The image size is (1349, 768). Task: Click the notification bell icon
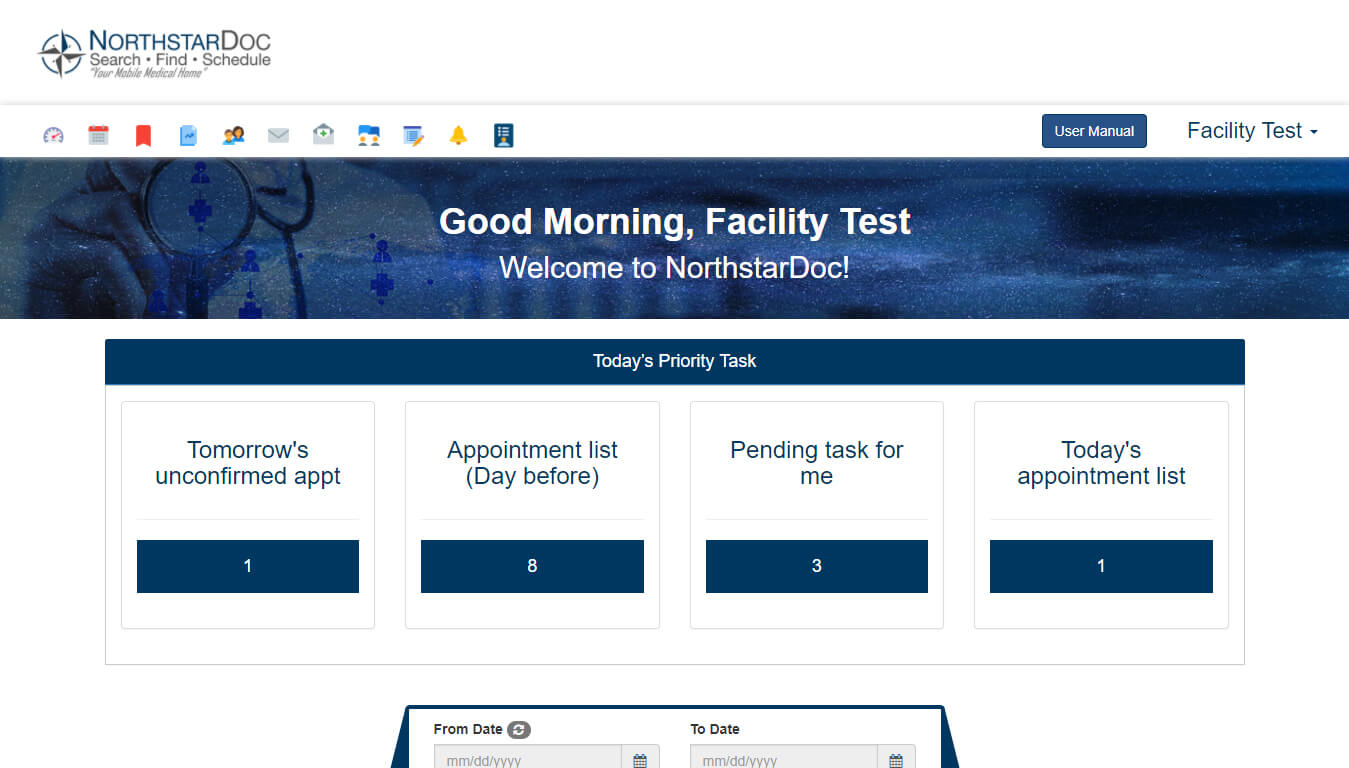pyautogui.click(x=458, y=133)
